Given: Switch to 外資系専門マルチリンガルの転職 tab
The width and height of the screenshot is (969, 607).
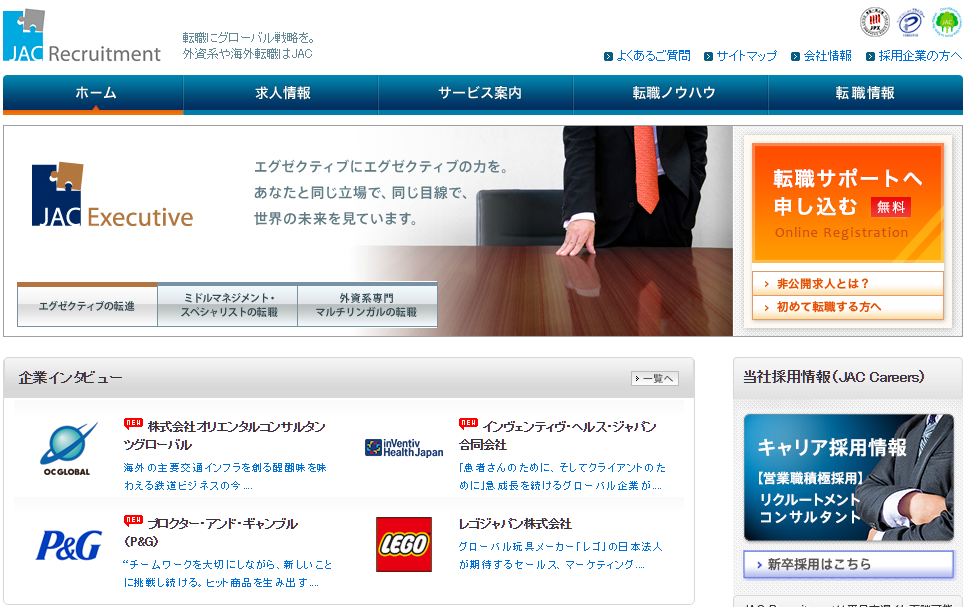Looking at the screenshot, I should tap(367, 305).
